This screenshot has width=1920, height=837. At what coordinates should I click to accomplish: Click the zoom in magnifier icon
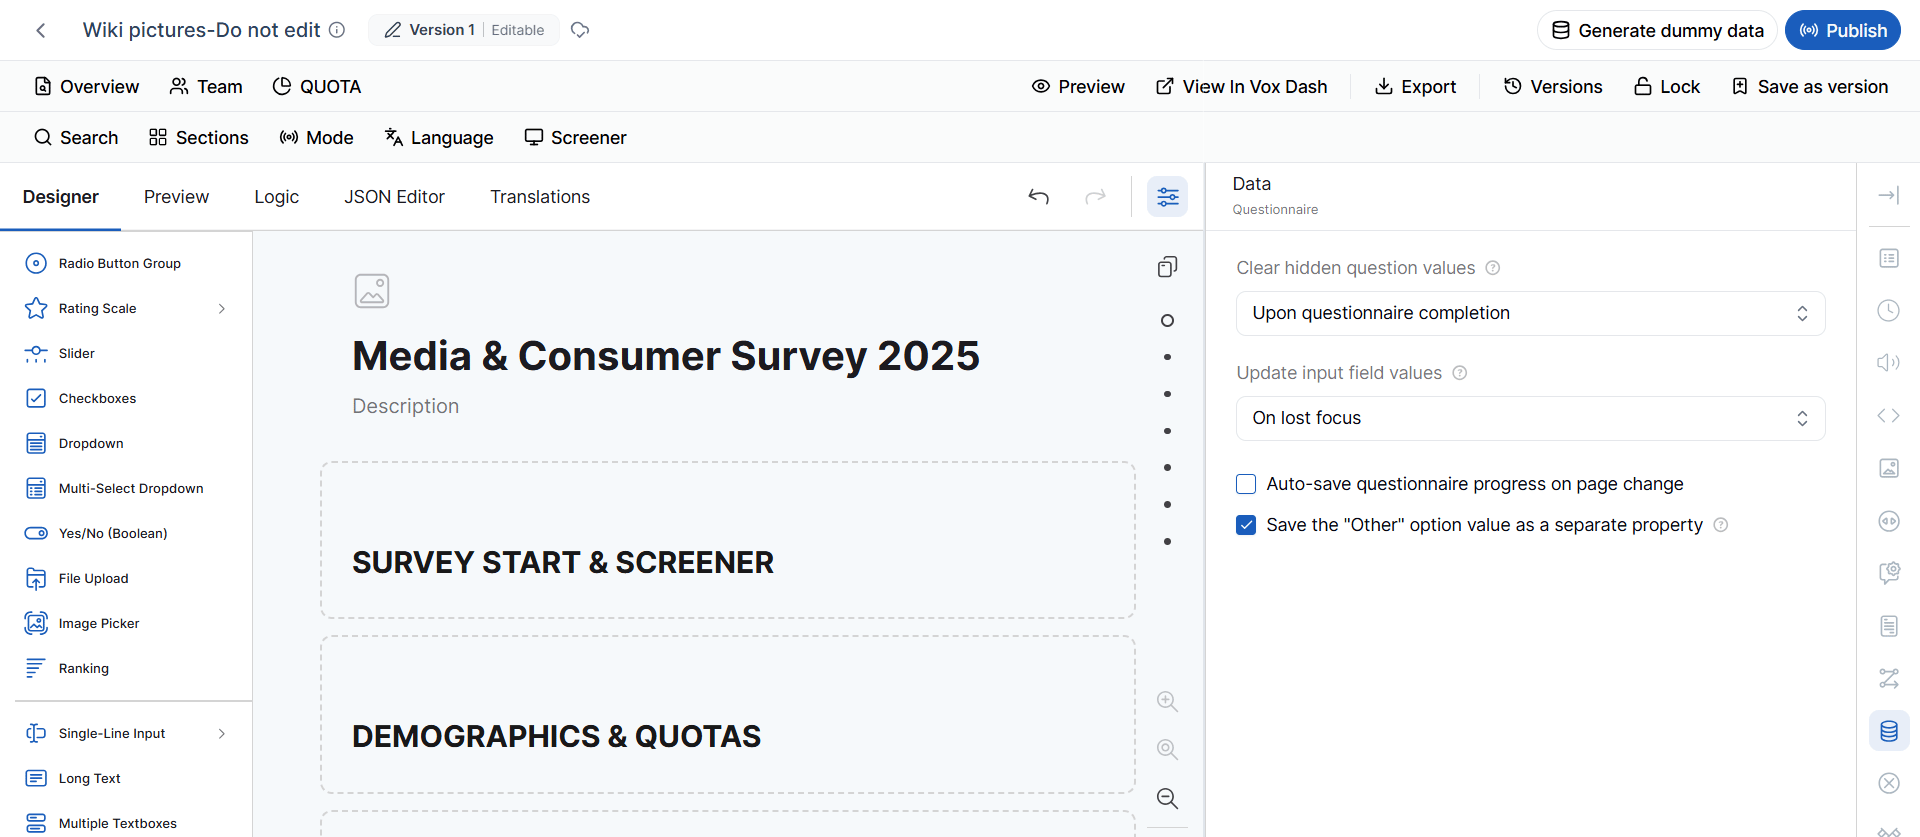[x=1167, y=701]
